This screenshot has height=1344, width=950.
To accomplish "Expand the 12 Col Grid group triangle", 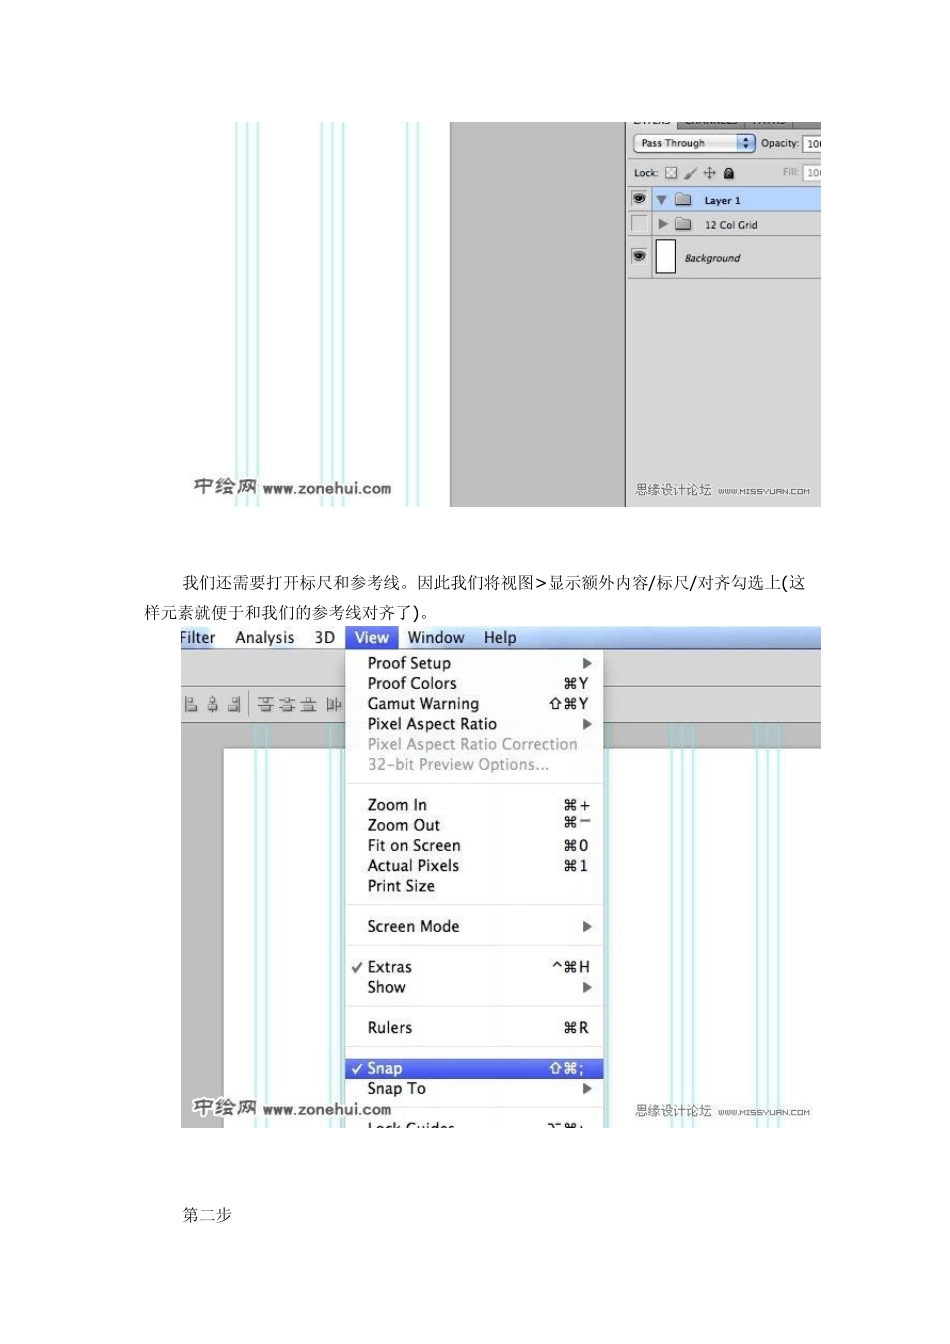I will tap(662, 224).
